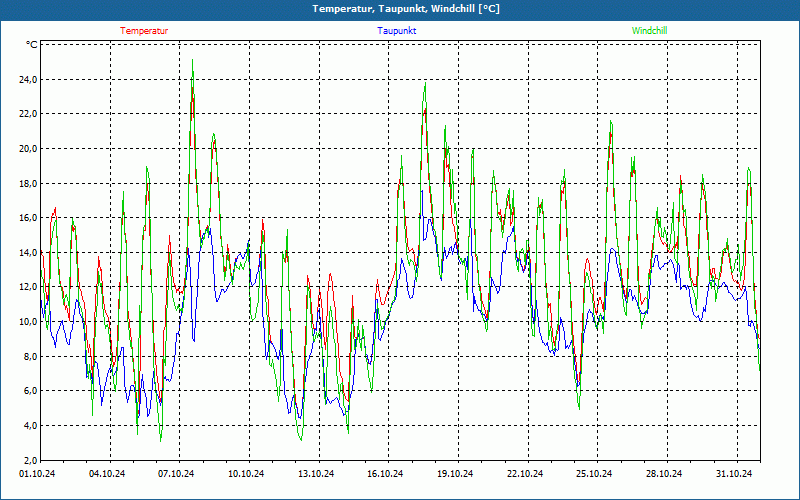Click the blue Taupunkt legend label
This screenshot has height=500, width=800.
tap(396, 31)
